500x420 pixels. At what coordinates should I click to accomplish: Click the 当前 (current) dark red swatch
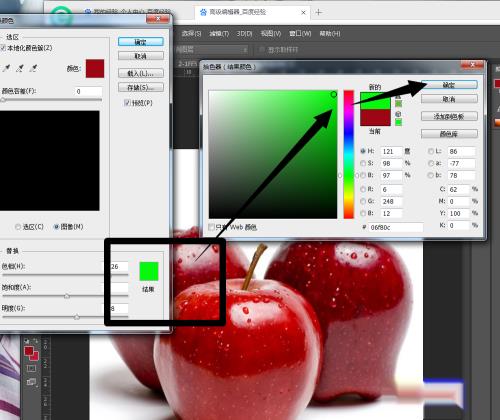[x=375, y=117]
